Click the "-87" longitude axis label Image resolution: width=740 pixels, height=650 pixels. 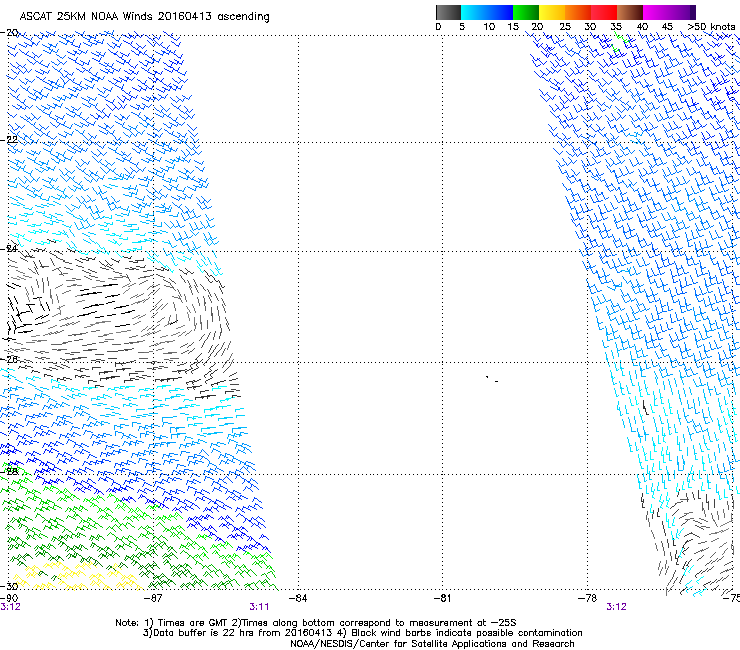pyautogui.click(x=153, y=598)
